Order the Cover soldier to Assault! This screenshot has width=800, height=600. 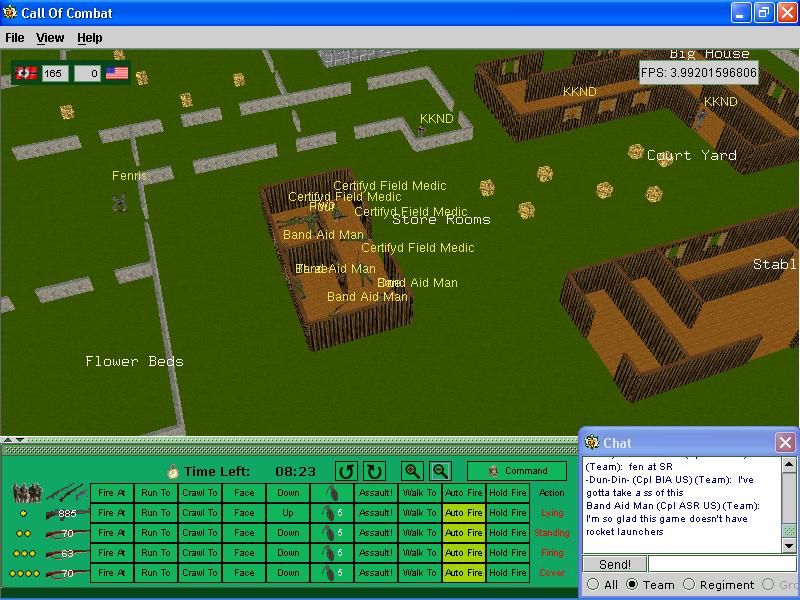(376, 572)
